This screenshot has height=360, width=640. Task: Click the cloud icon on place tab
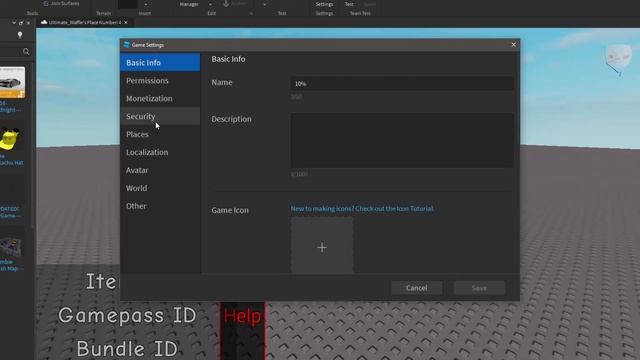44,22
